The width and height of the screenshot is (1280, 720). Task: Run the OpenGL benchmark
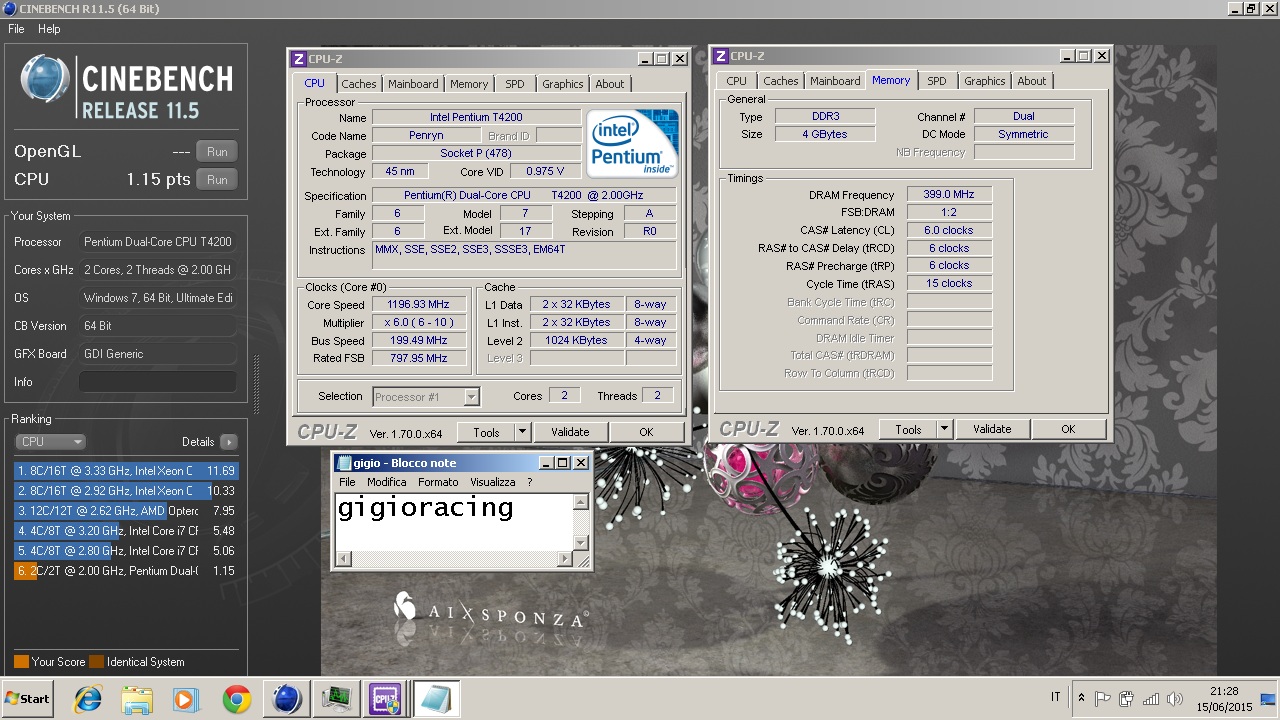pyautogui.click(x=217, y=152)
